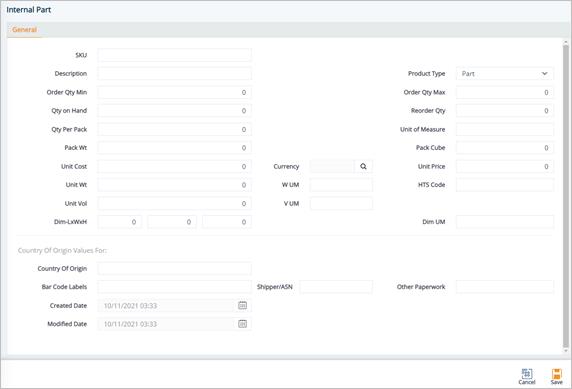Click the Qty on Hand field

point(174,111)
